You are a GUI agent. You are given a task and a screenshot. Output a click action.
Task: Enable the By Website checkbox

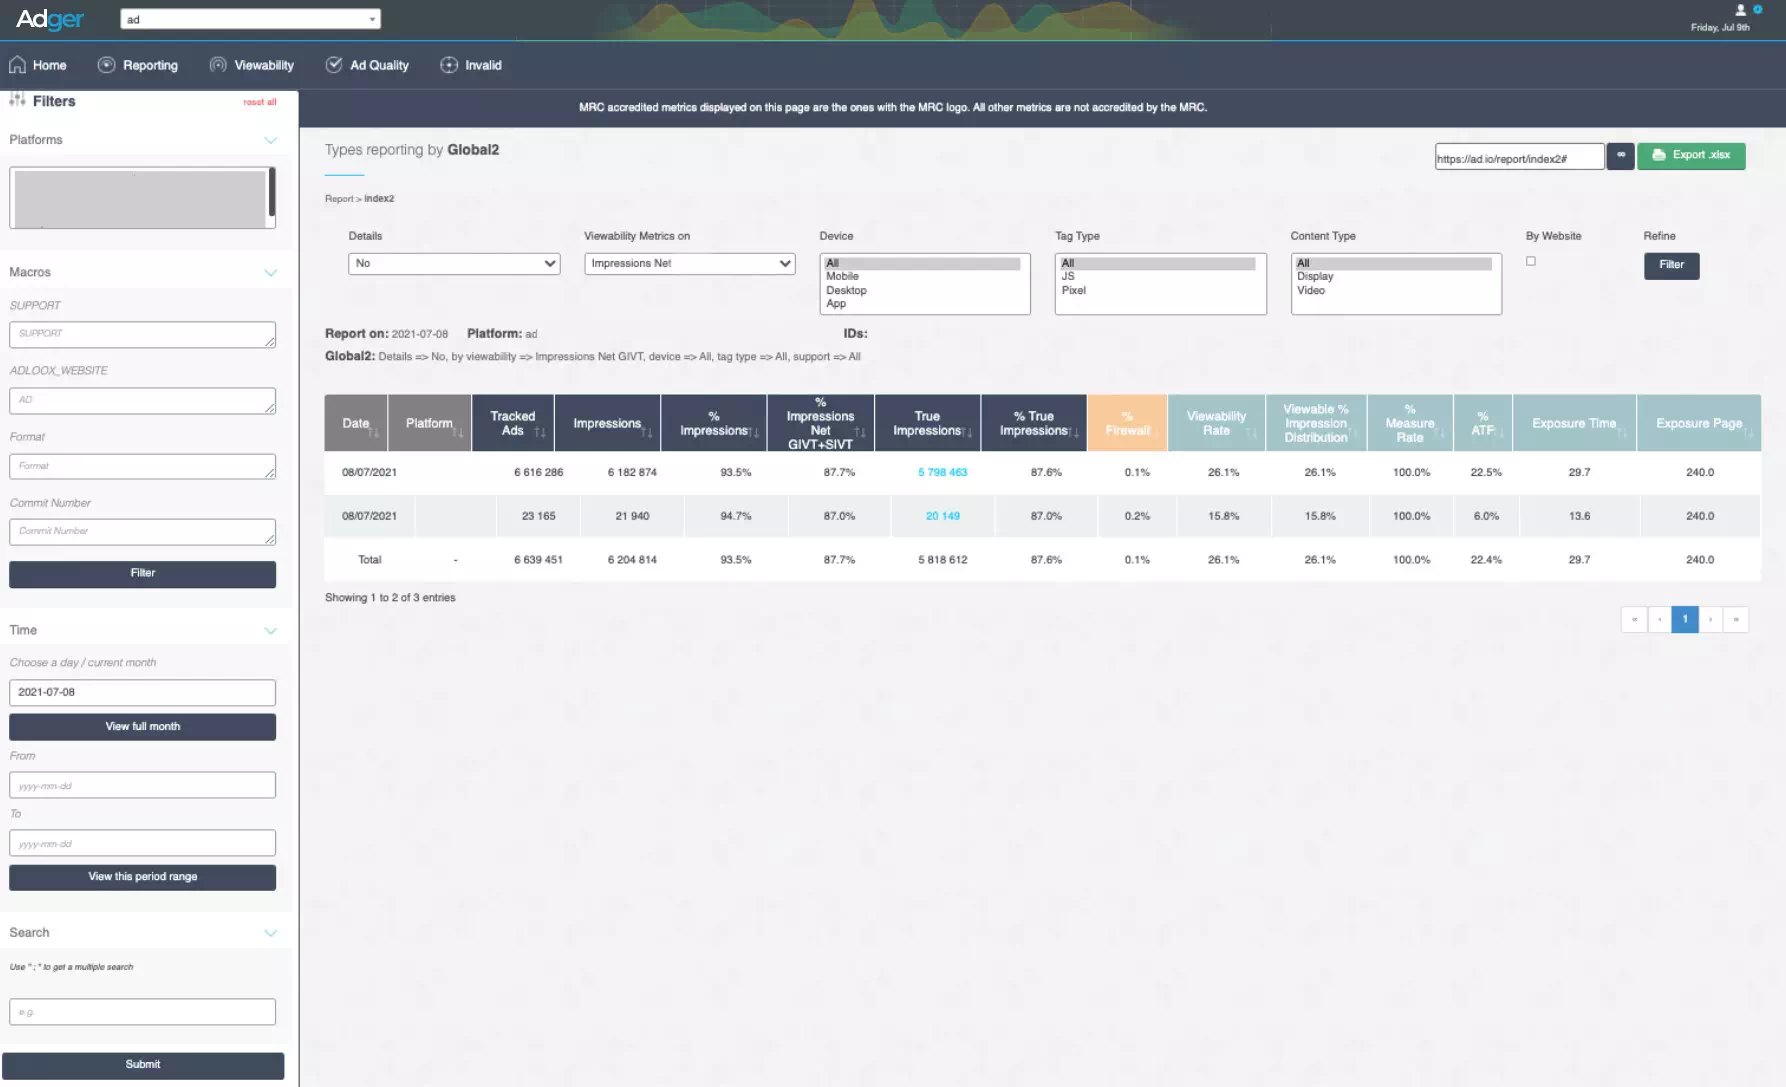1530,261
